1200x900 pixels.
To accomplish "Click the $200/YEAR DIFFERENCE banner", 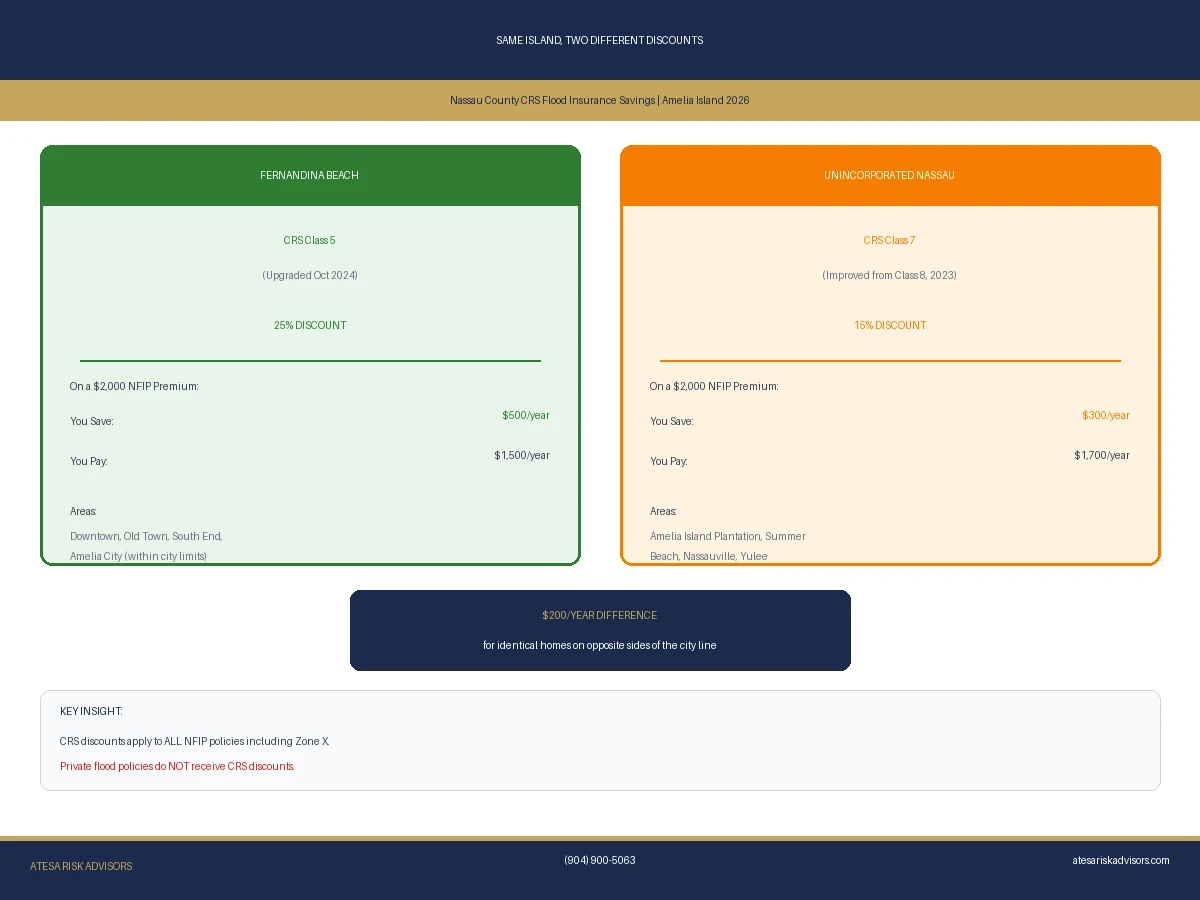I will click(x=600, y=630).
